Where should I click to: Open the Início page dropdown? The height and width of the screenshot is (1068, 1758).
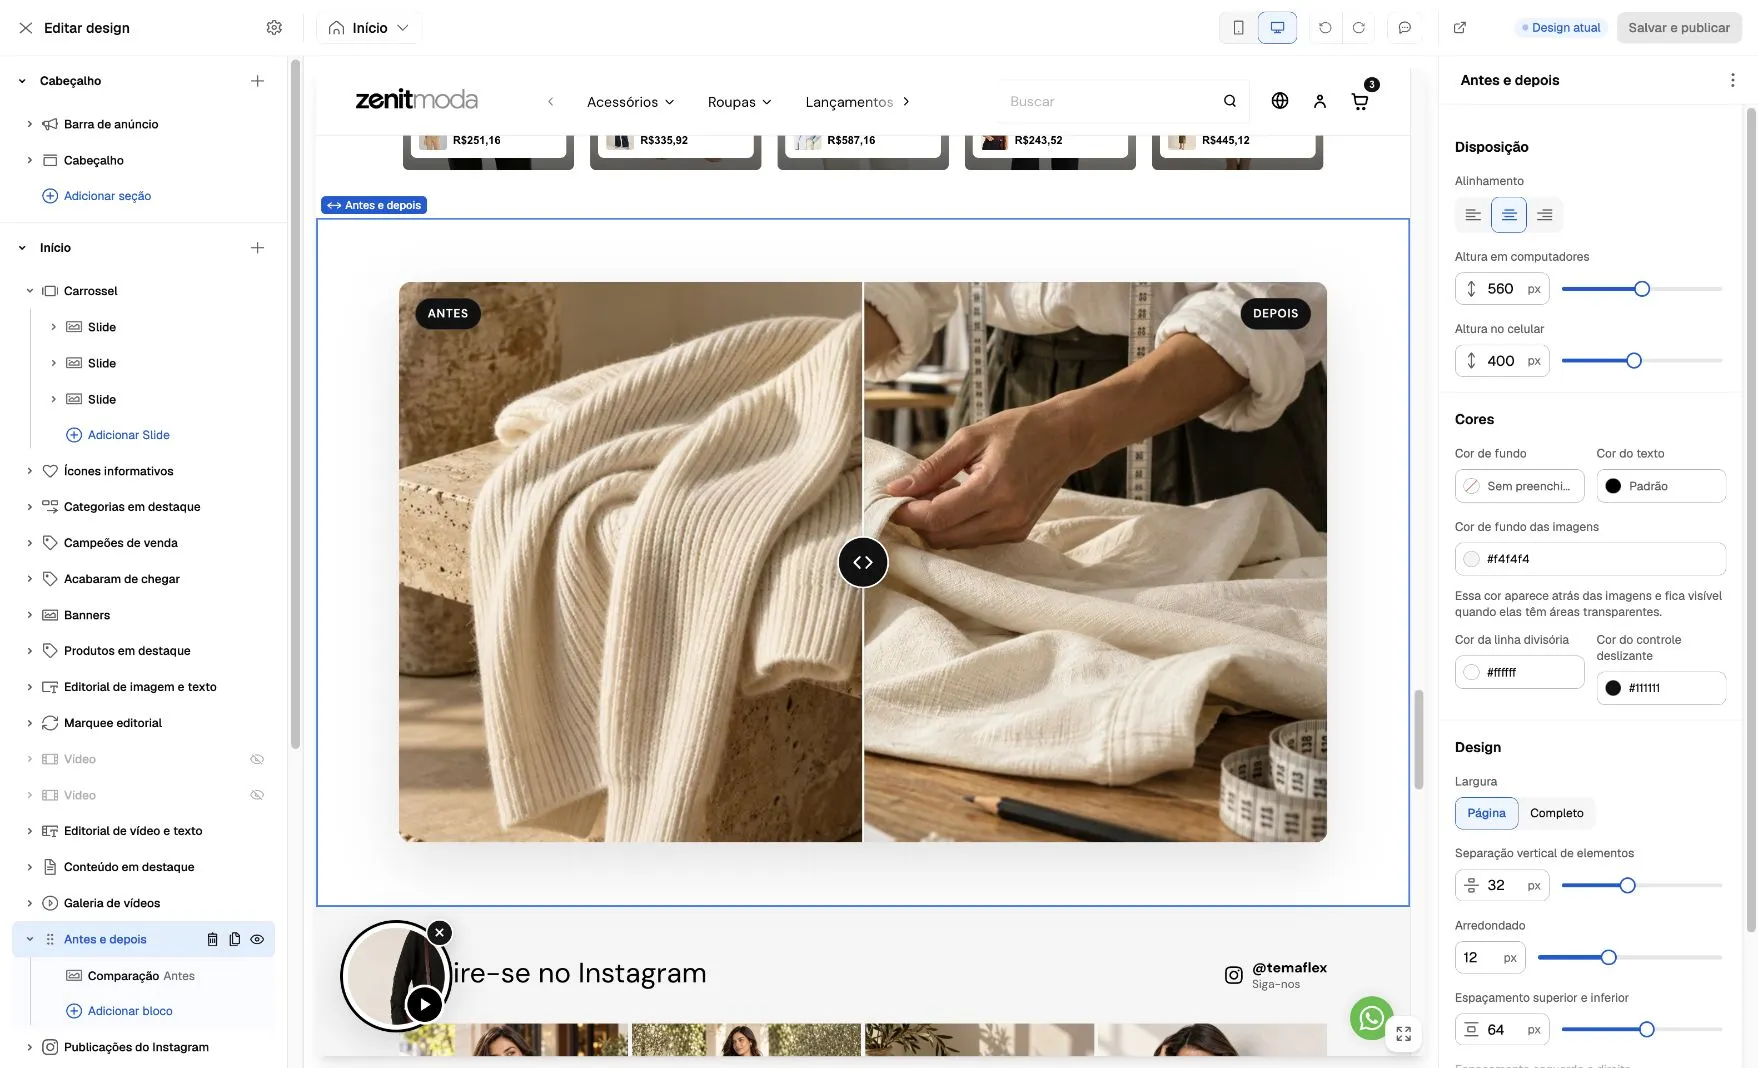pyautogui.click(x=369, y=28)
